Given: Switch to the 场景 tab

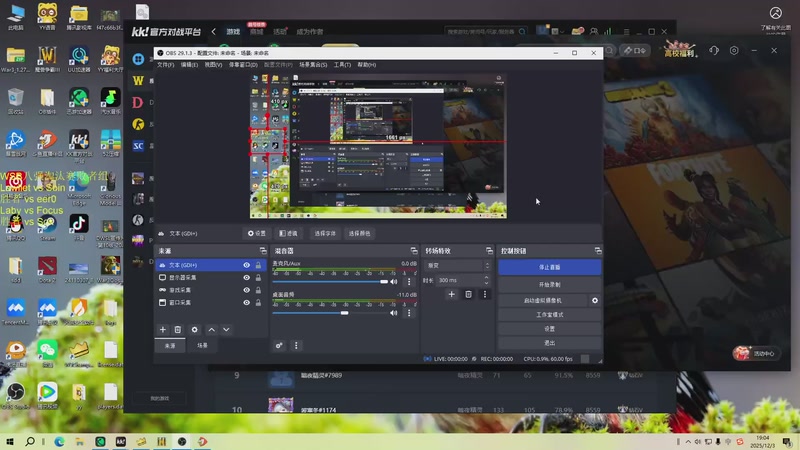Looking at the screenshot, I should [x=203, y=345].
